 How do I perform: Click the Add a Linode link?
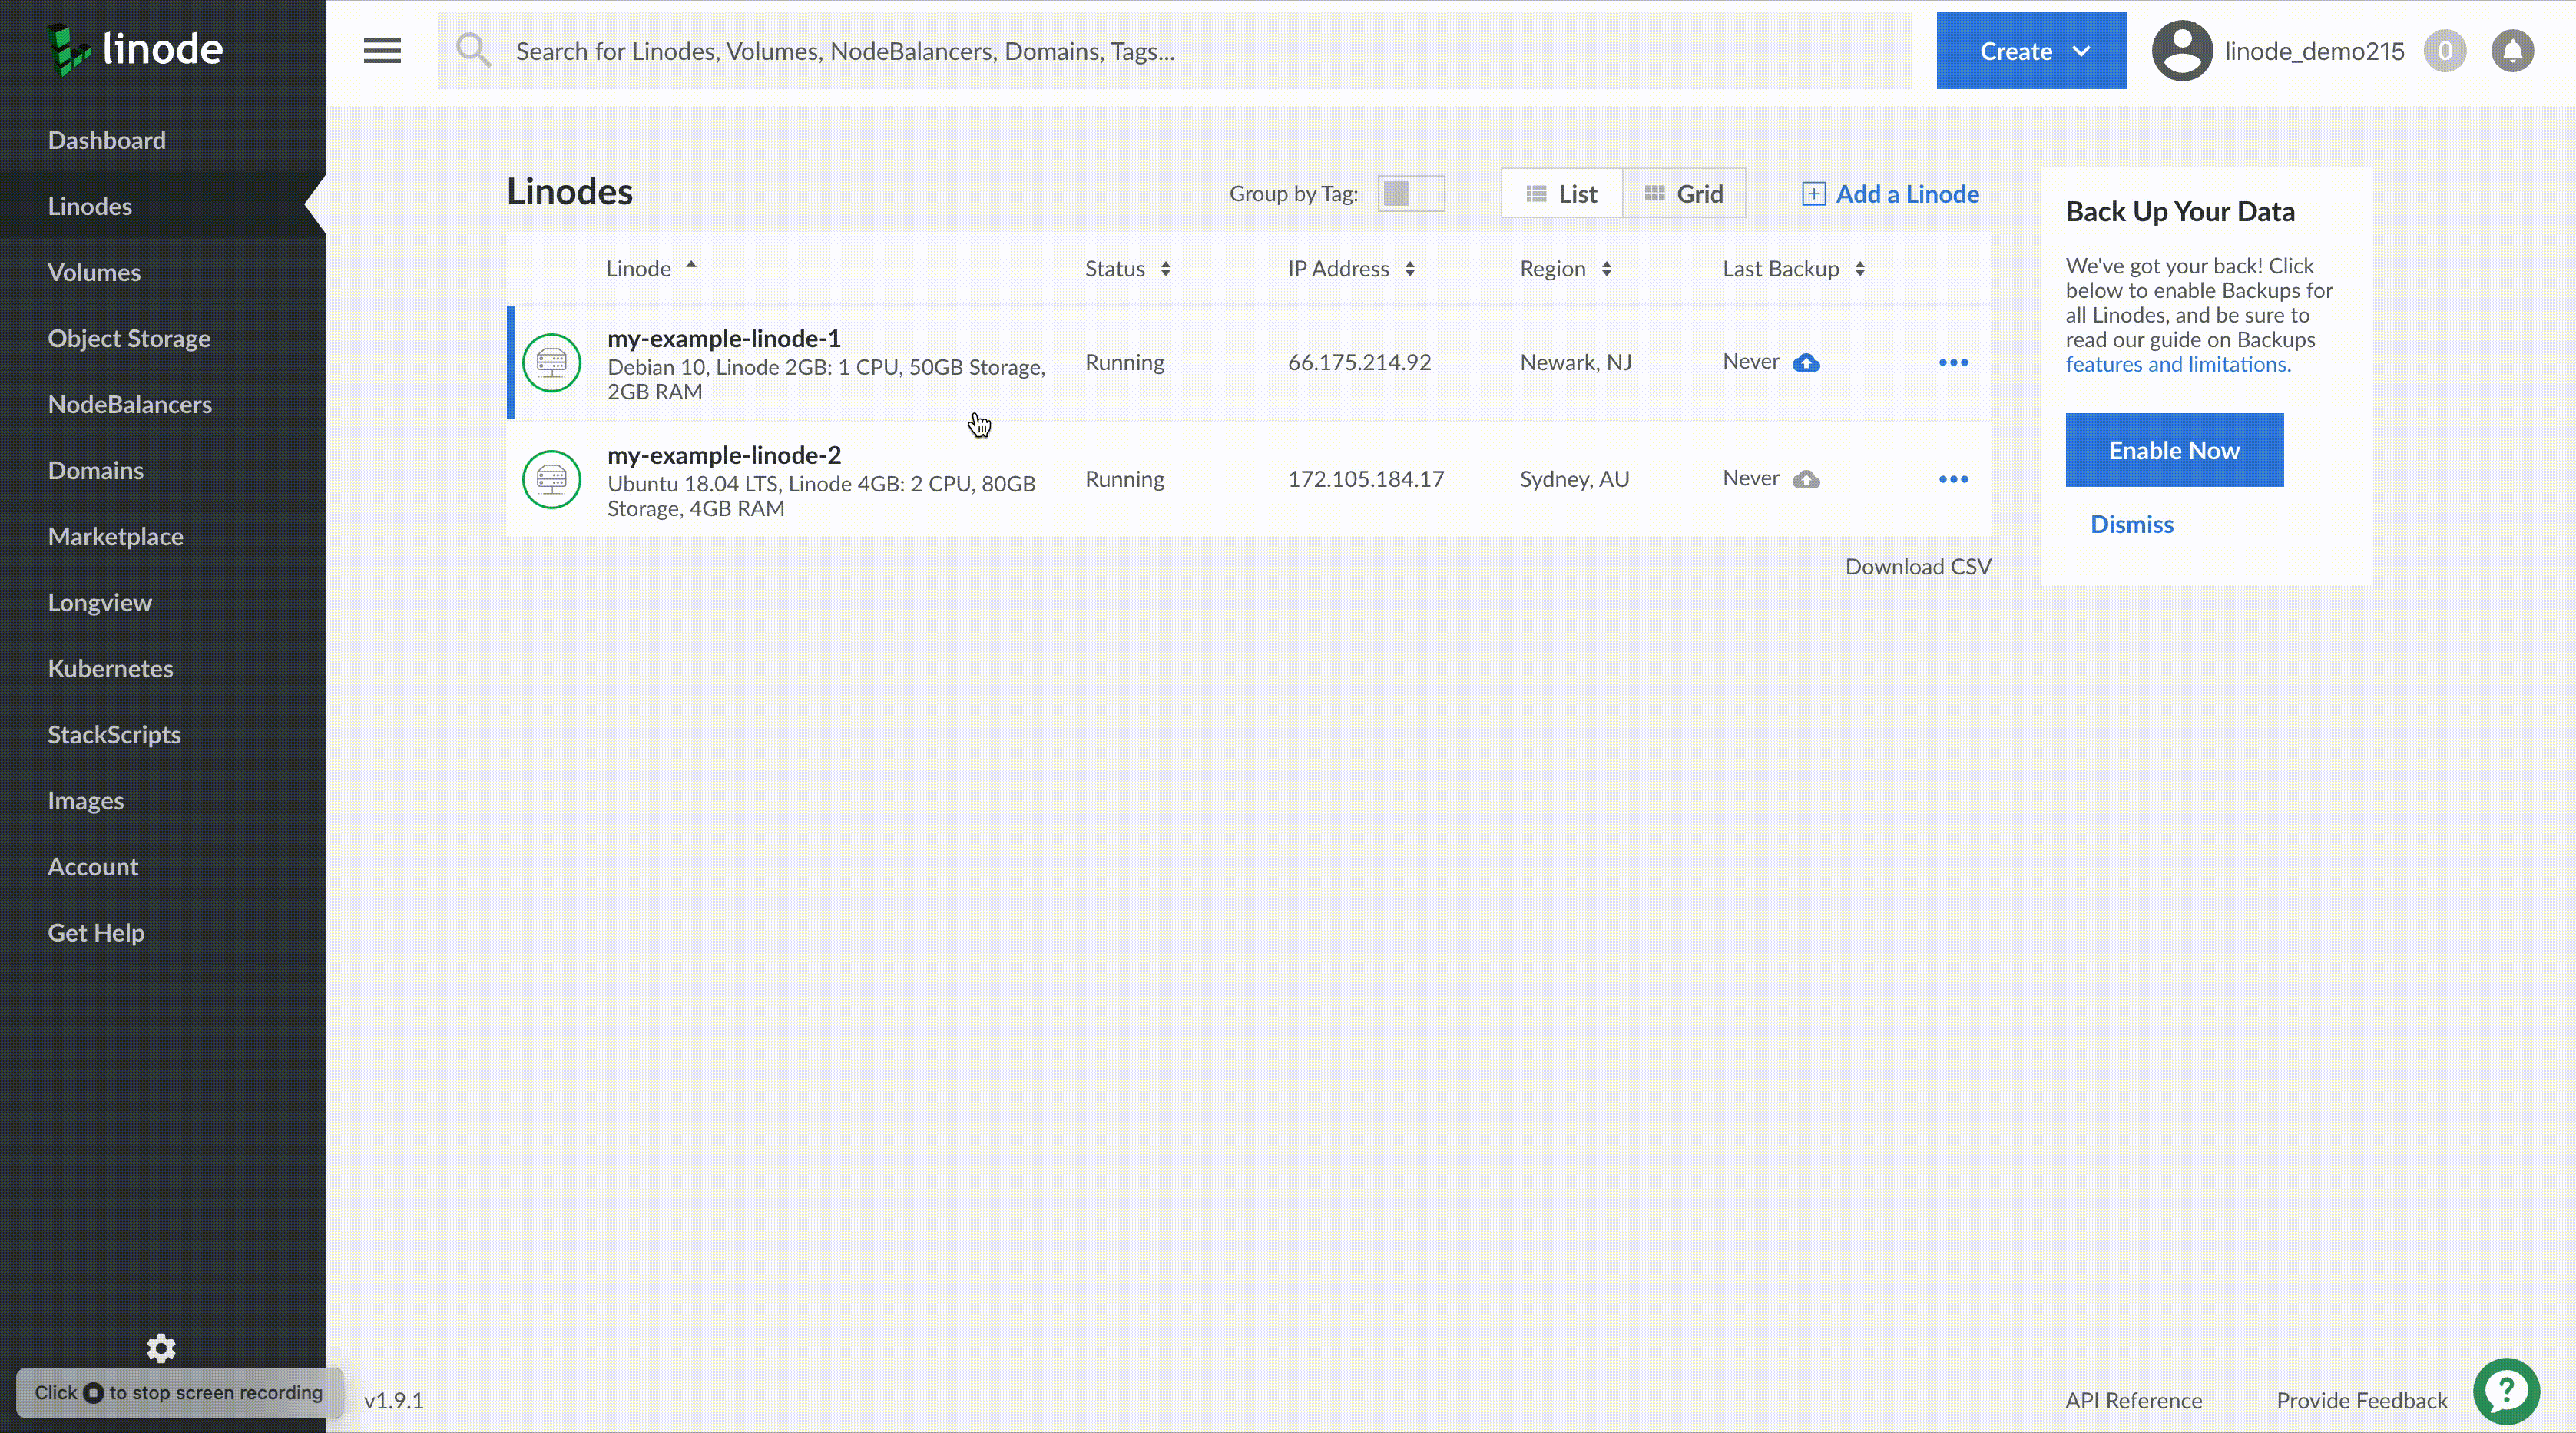1890,194
